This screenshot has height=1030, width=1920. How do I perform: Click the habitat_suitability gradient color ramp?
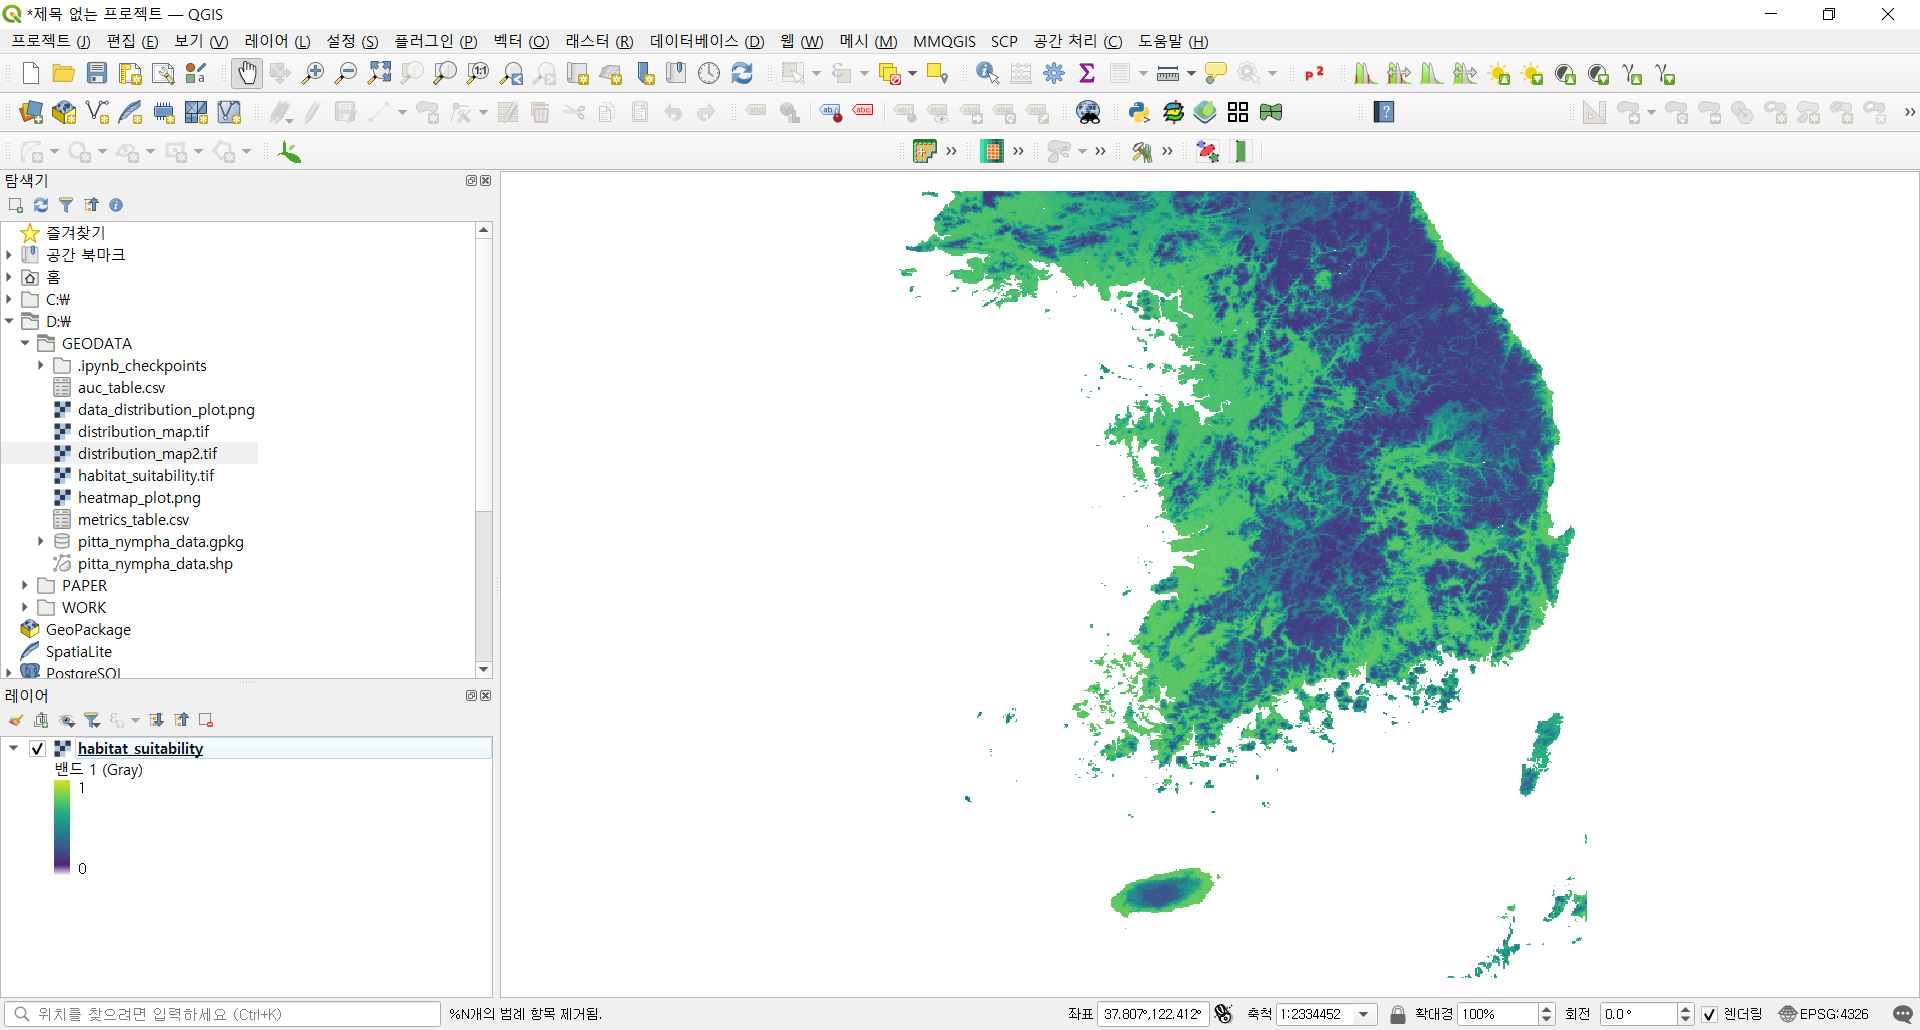[x=62, y=827]
